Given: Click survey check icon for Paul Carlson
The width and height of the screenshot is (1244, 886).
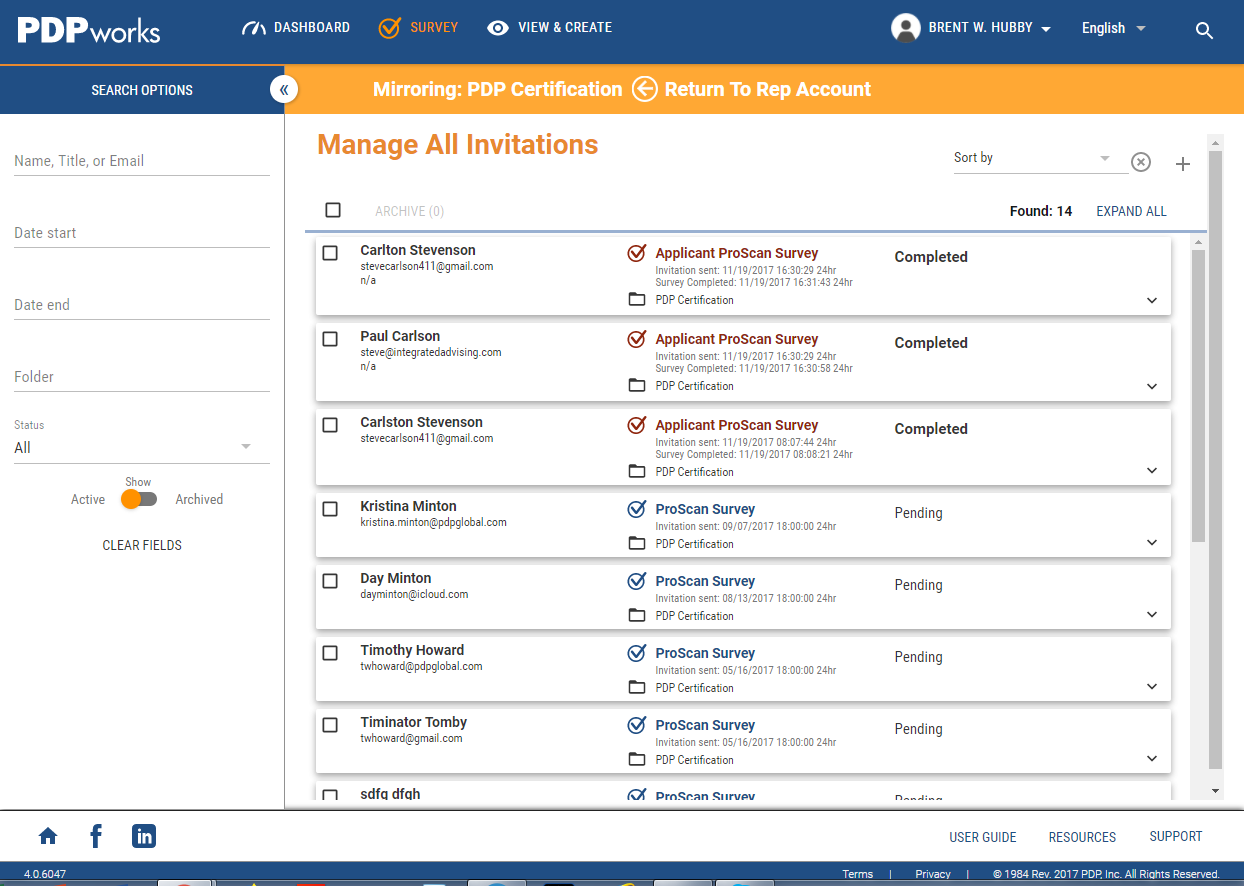Looking at the screenshot, I should coord(637,339).
